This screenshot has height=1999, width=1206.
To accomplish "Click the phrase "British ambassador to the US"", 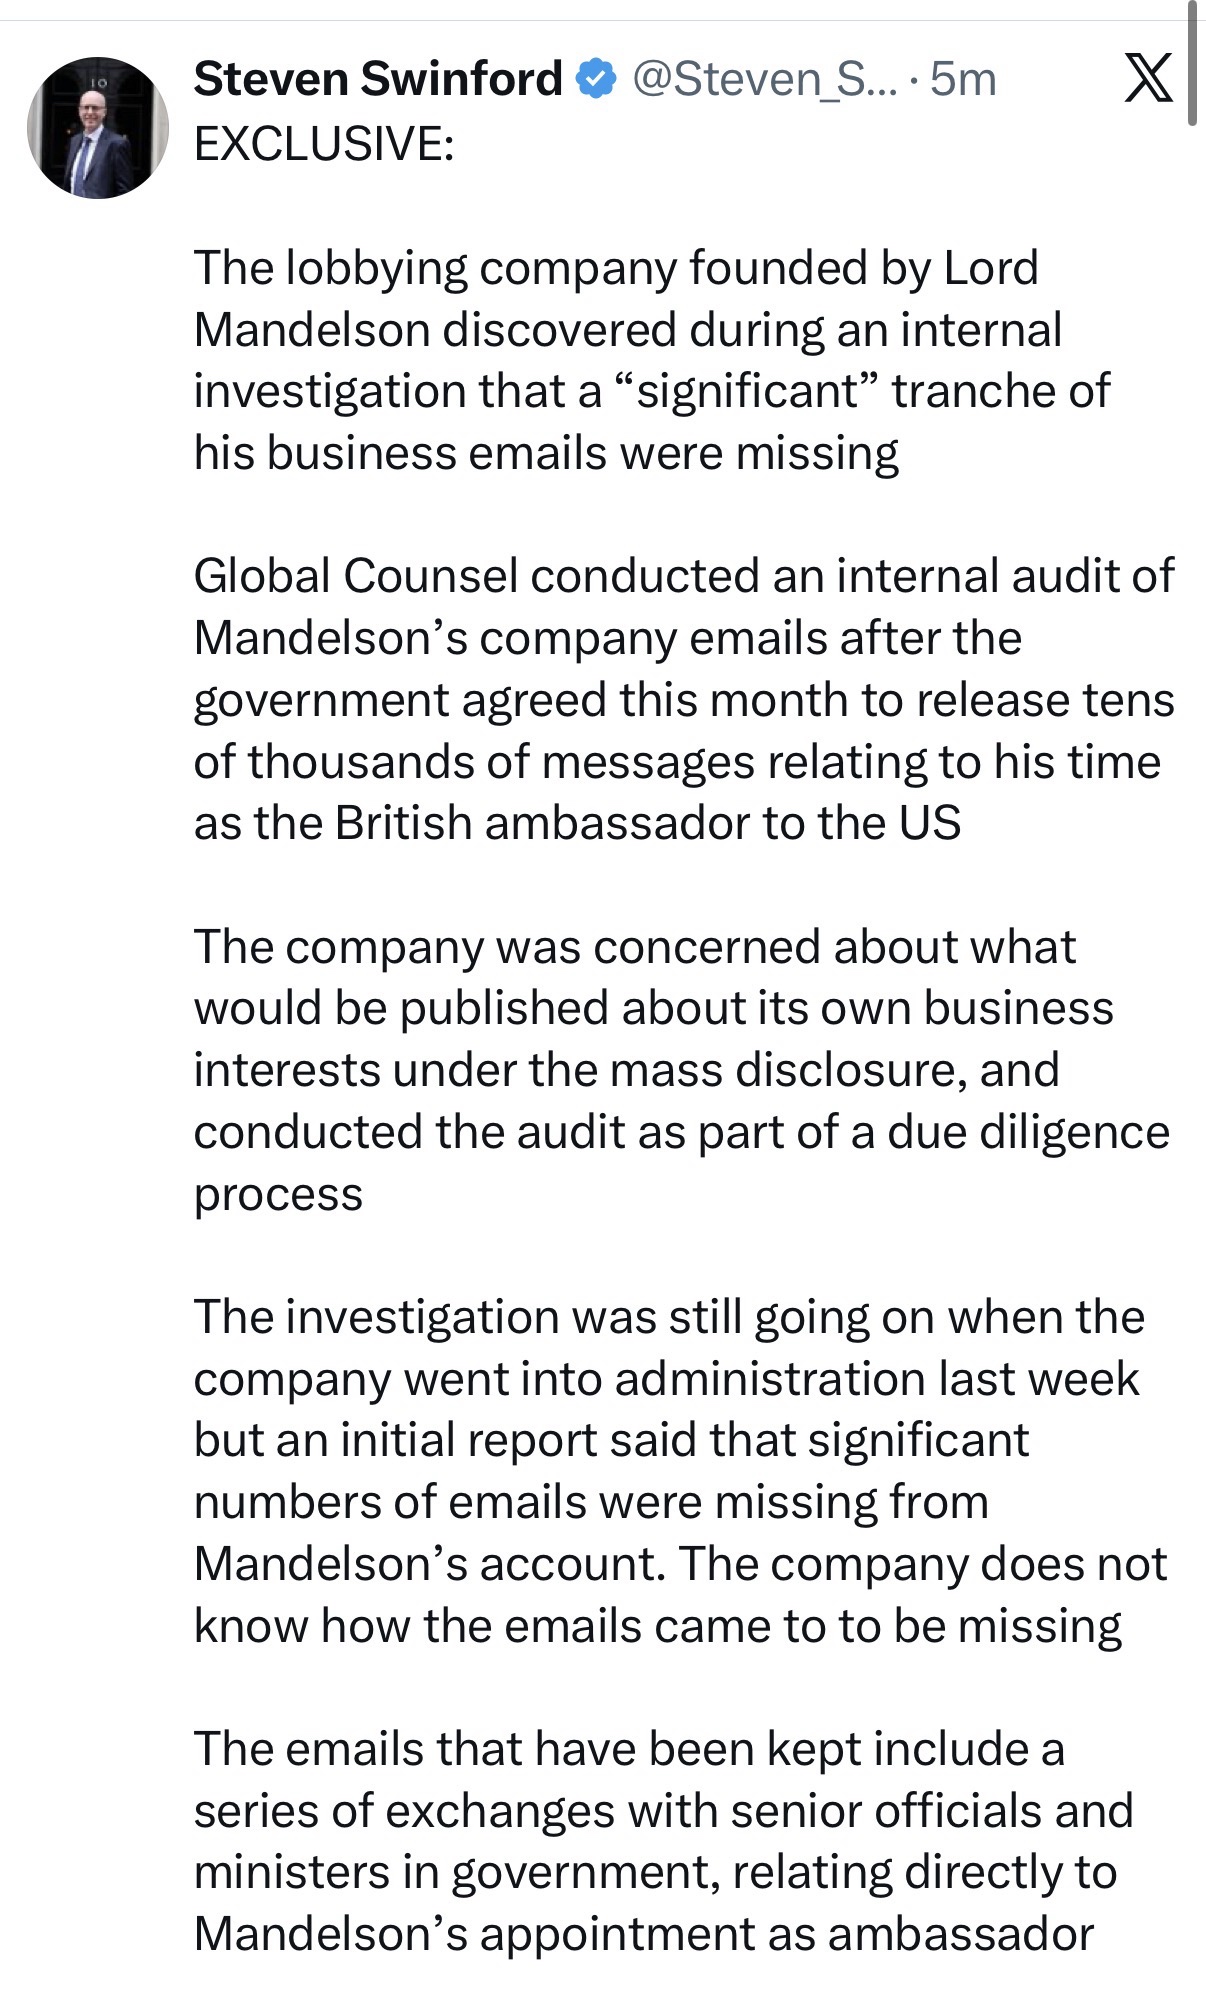I will [647, 823].
